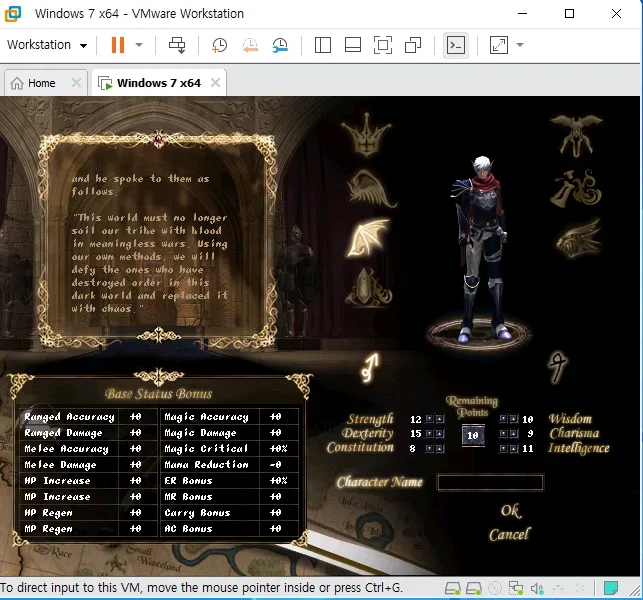Screen dimensions: 643x600
Task: Select the highlighted bat wing class icon
Action: pyautogui.click(x=368, y=238)
